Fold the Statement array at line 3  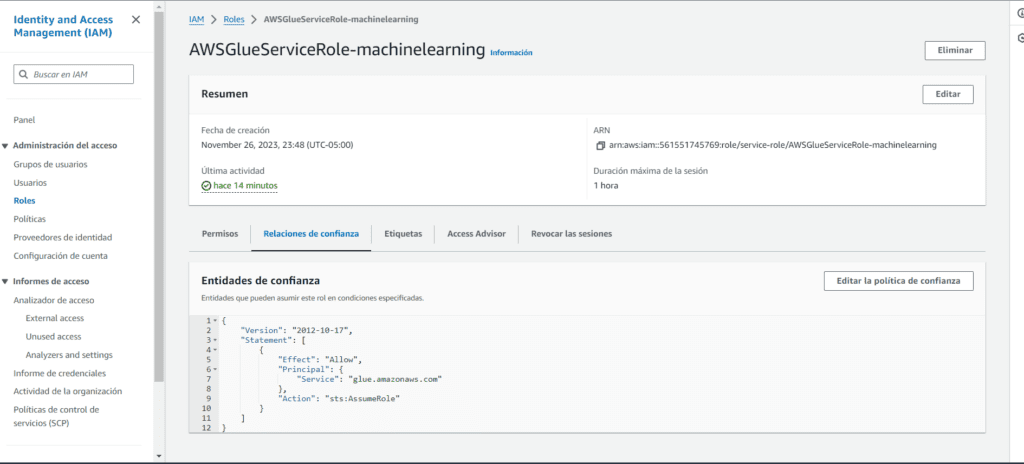[215, 340]
